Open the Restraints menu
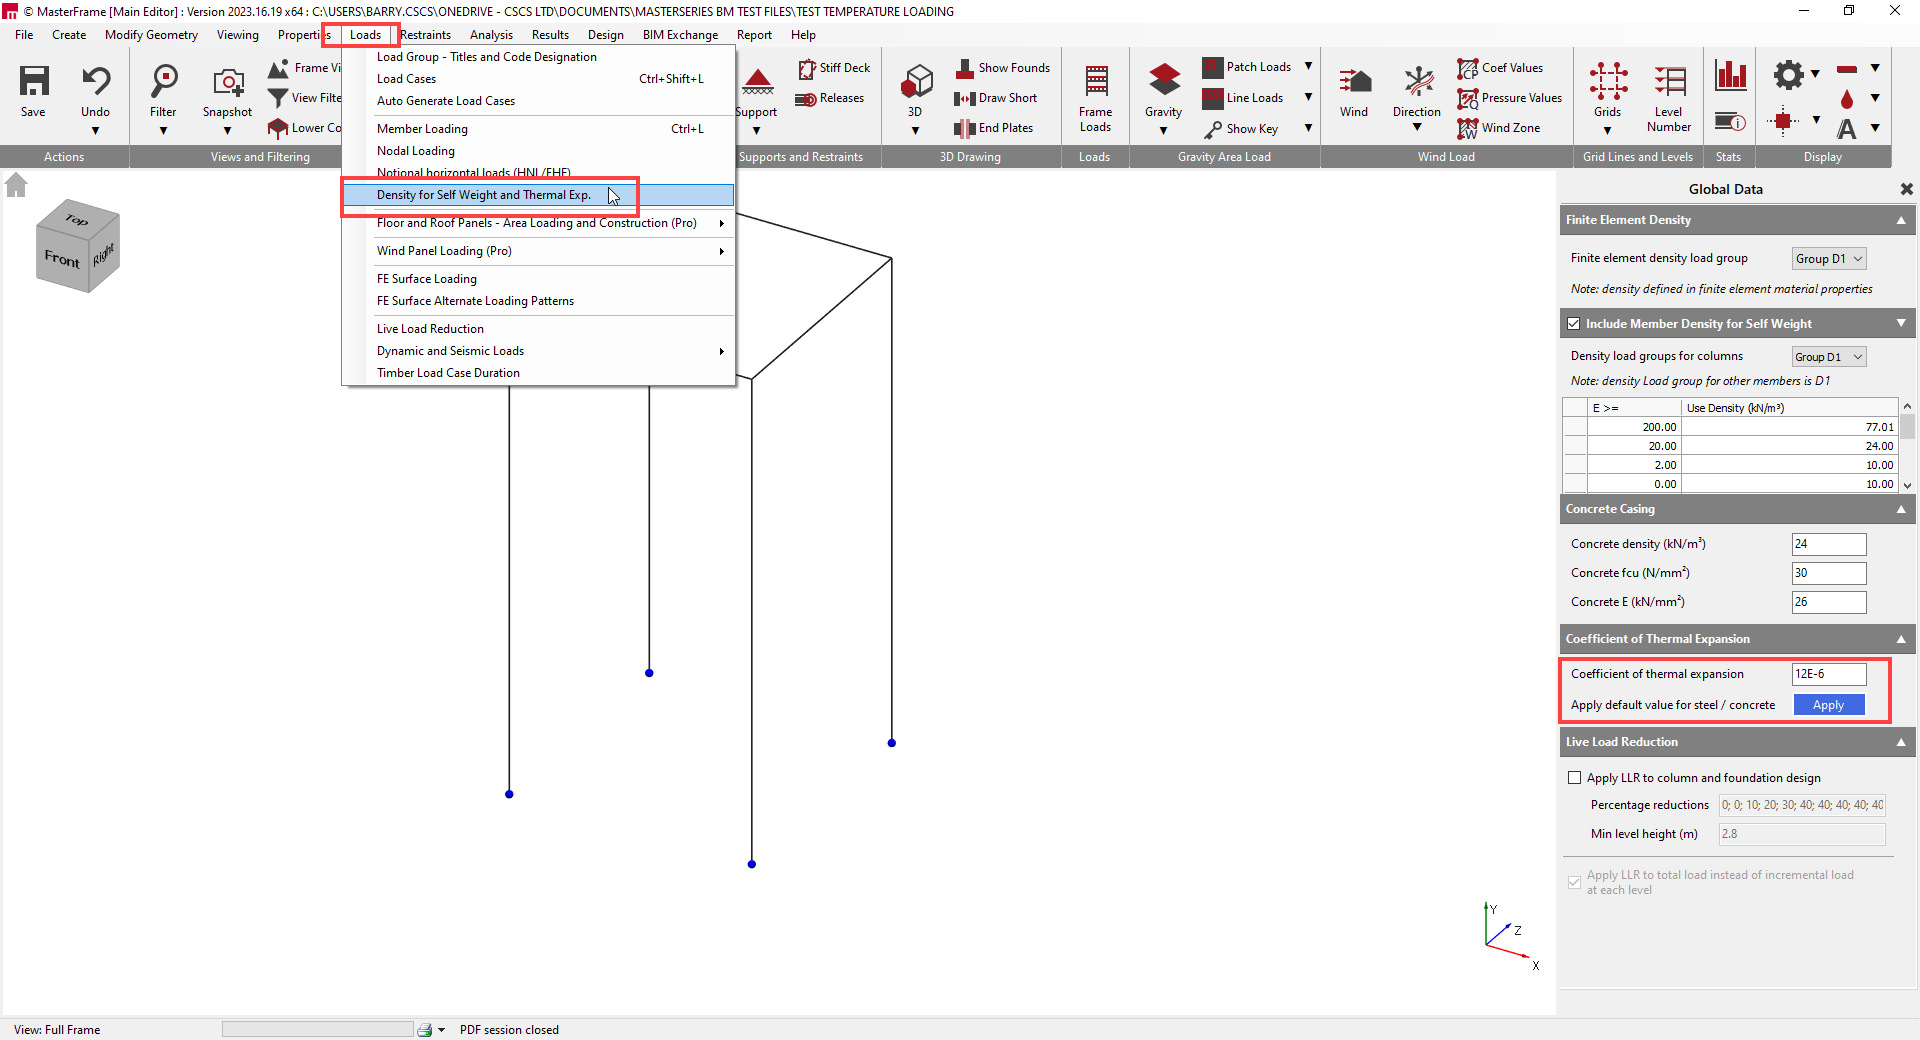This screenshot has width=1920, height=1040. point(426,35)
